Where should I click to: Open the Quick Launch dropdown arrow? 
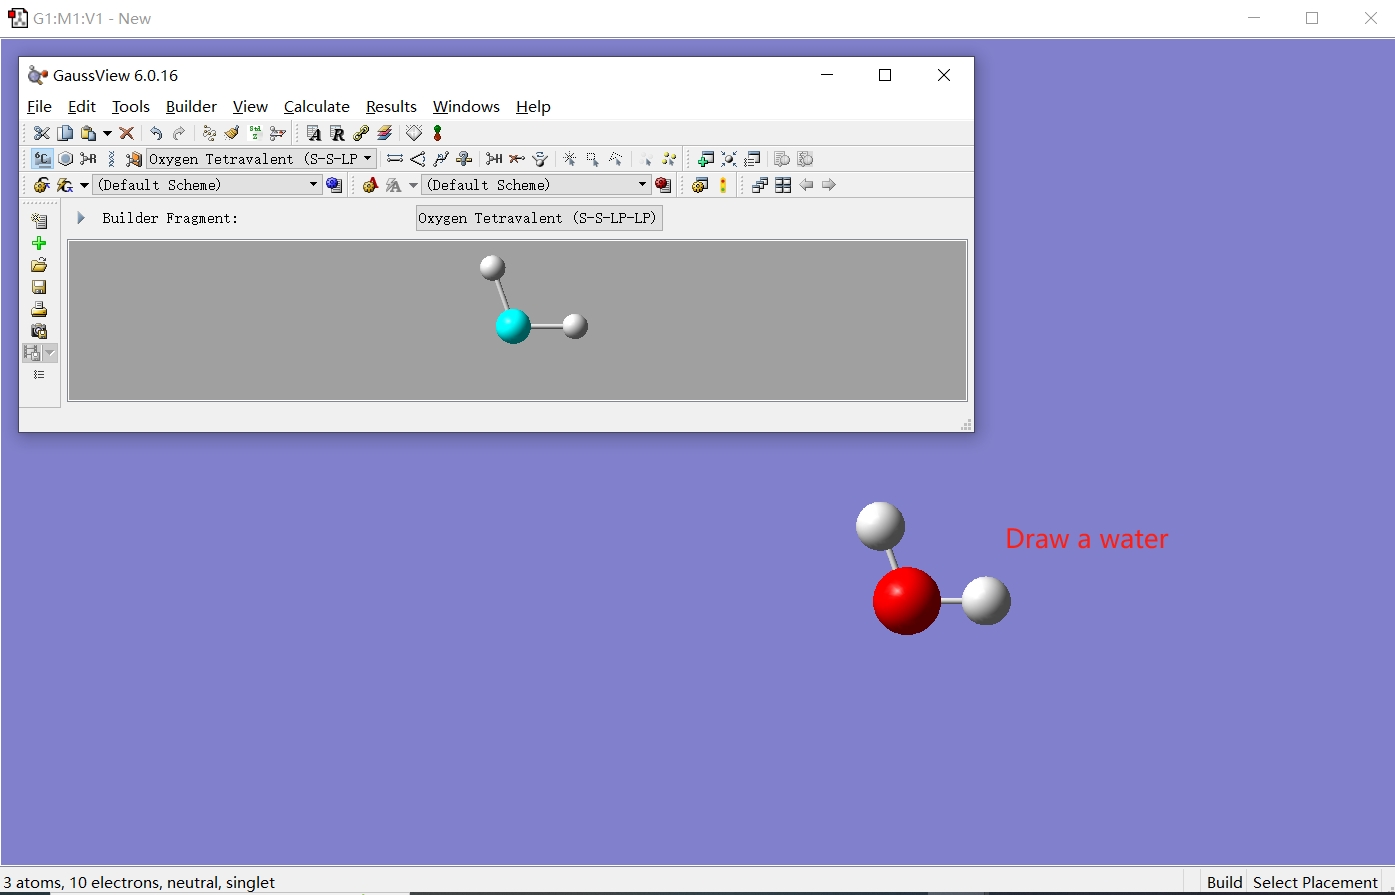84,185
